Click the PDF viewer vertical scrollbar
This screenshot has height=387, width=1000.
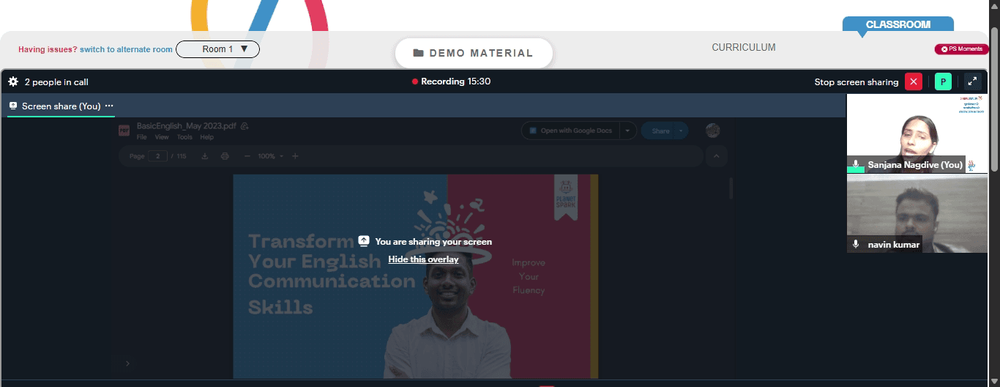pos(731,188)
